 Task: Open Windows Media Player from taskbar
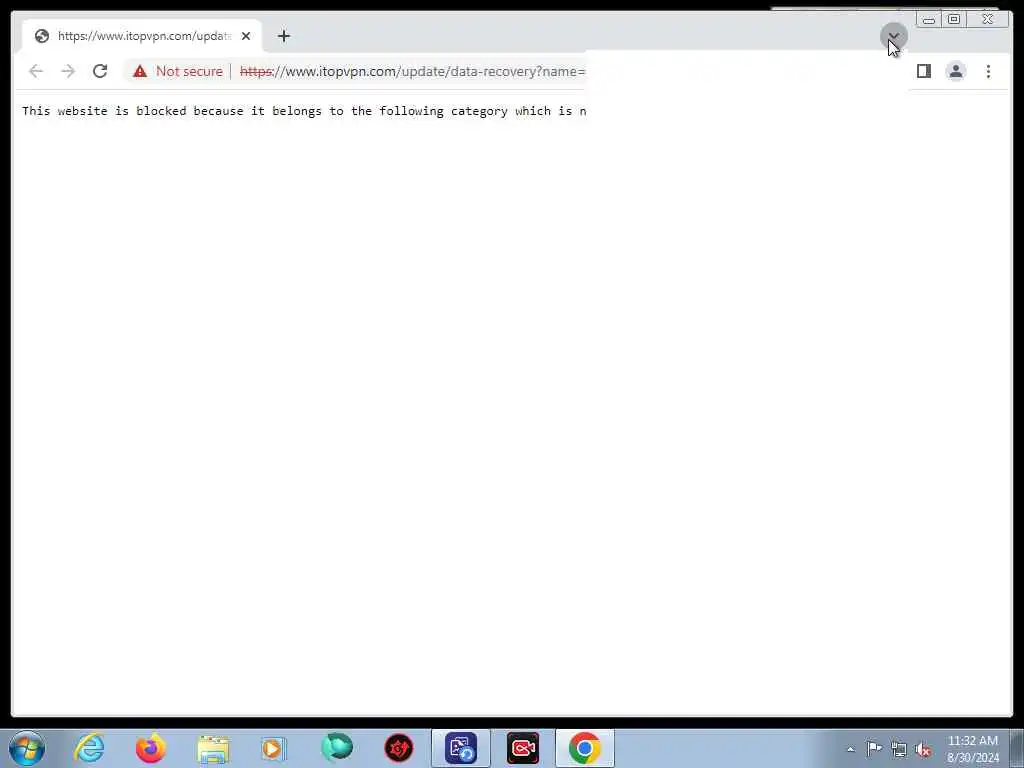tap(274, 748)
